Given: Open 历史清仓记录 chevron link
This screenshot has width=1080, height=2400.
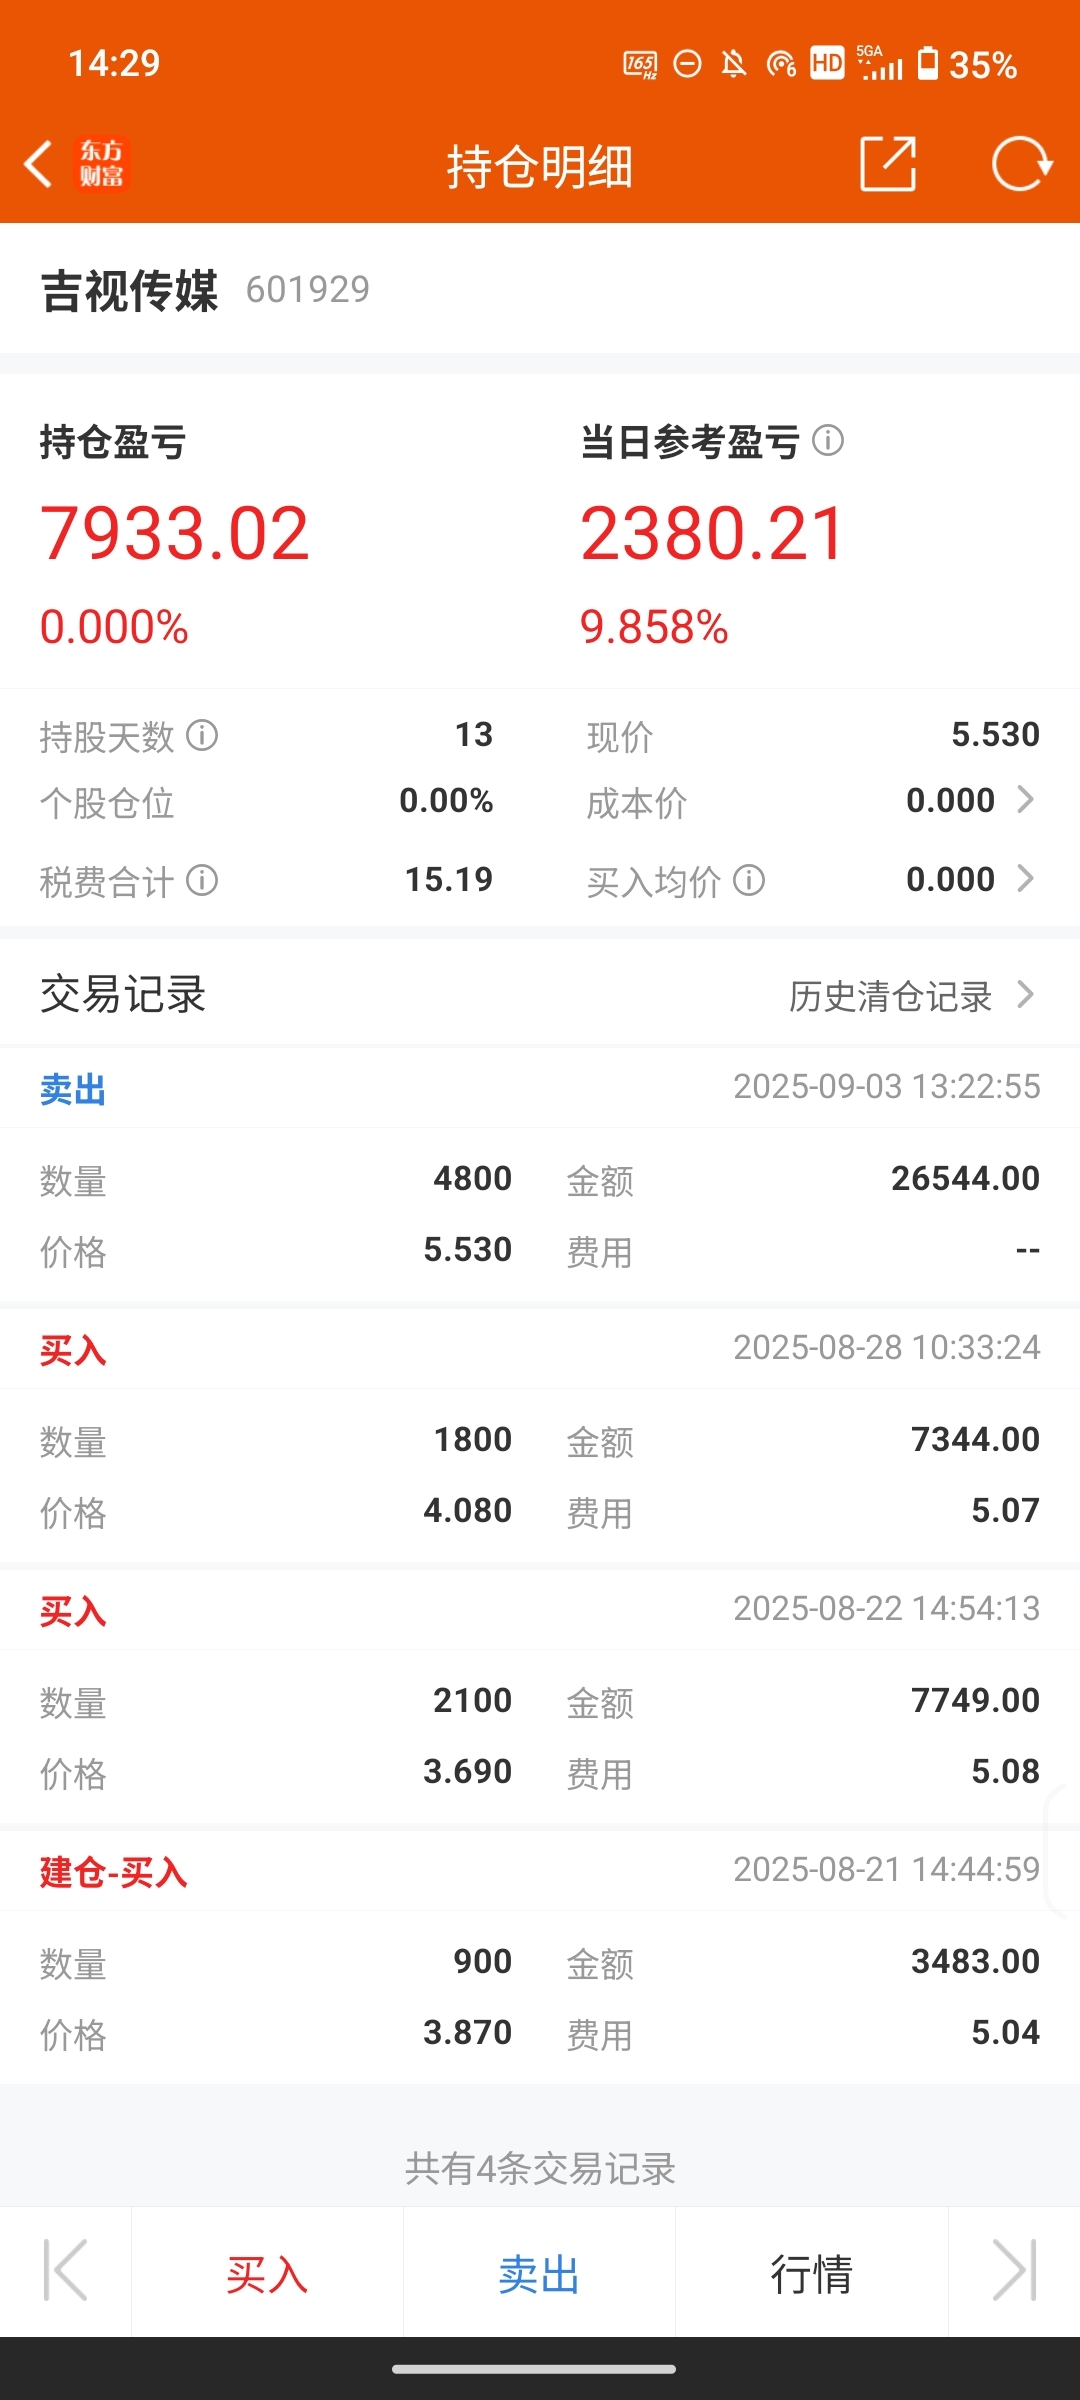Looking at the screenshot, I should point(912,995).
